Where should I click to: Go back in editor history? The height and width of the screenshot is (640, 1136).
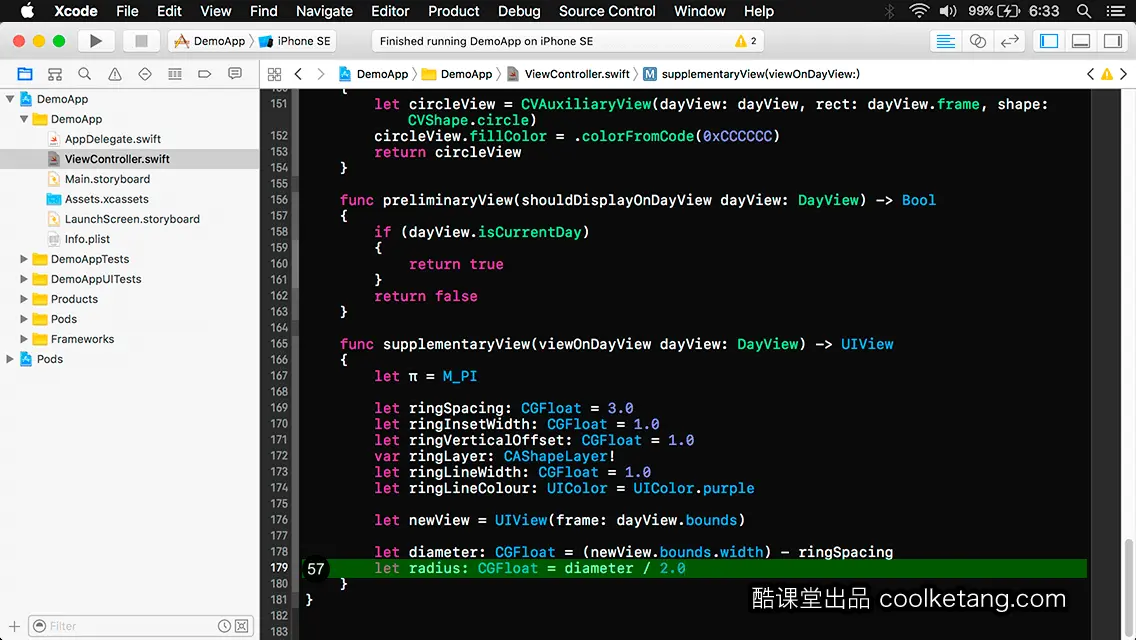coord(298,74)
